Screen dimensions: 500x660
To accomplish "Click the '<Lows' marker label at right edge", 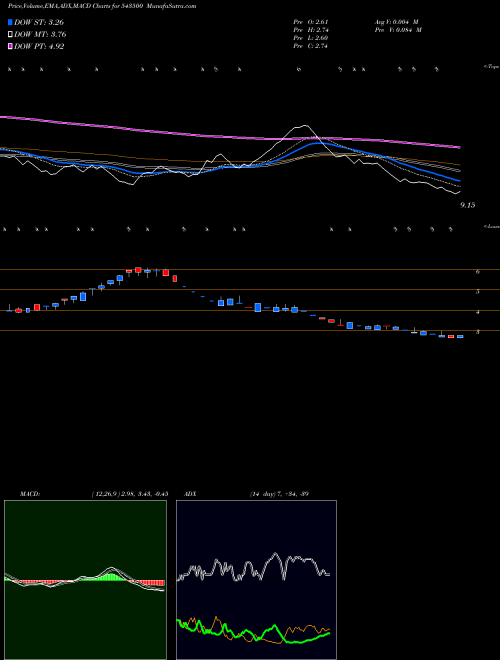I will click(492, 226).
